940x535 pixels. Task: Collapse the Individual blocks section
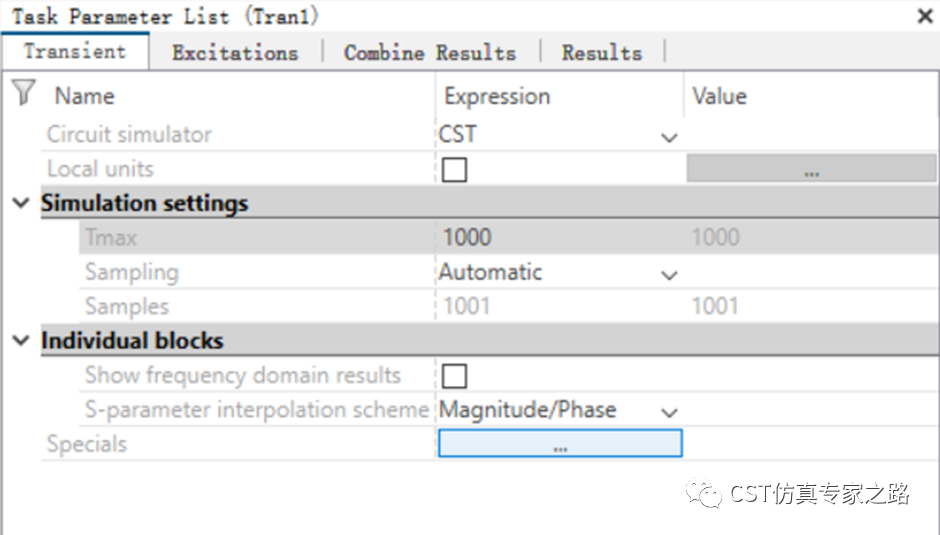point(20,341)
